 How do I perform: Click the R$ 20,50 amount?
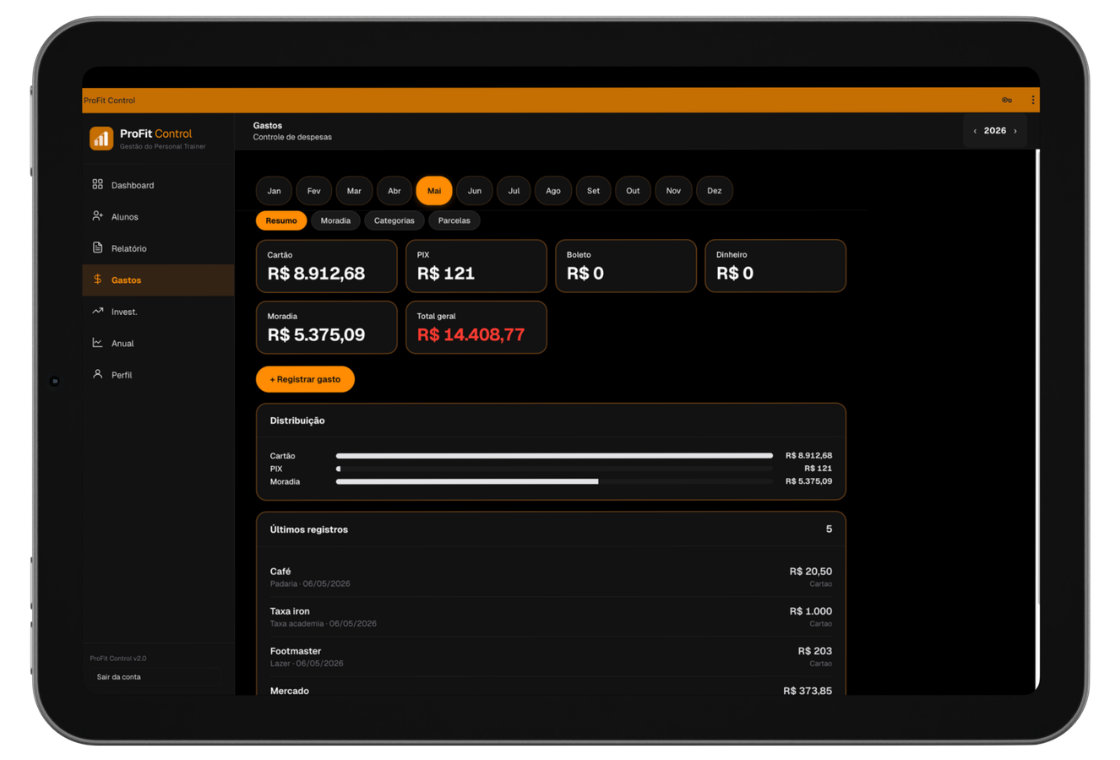tap(811, 571)
